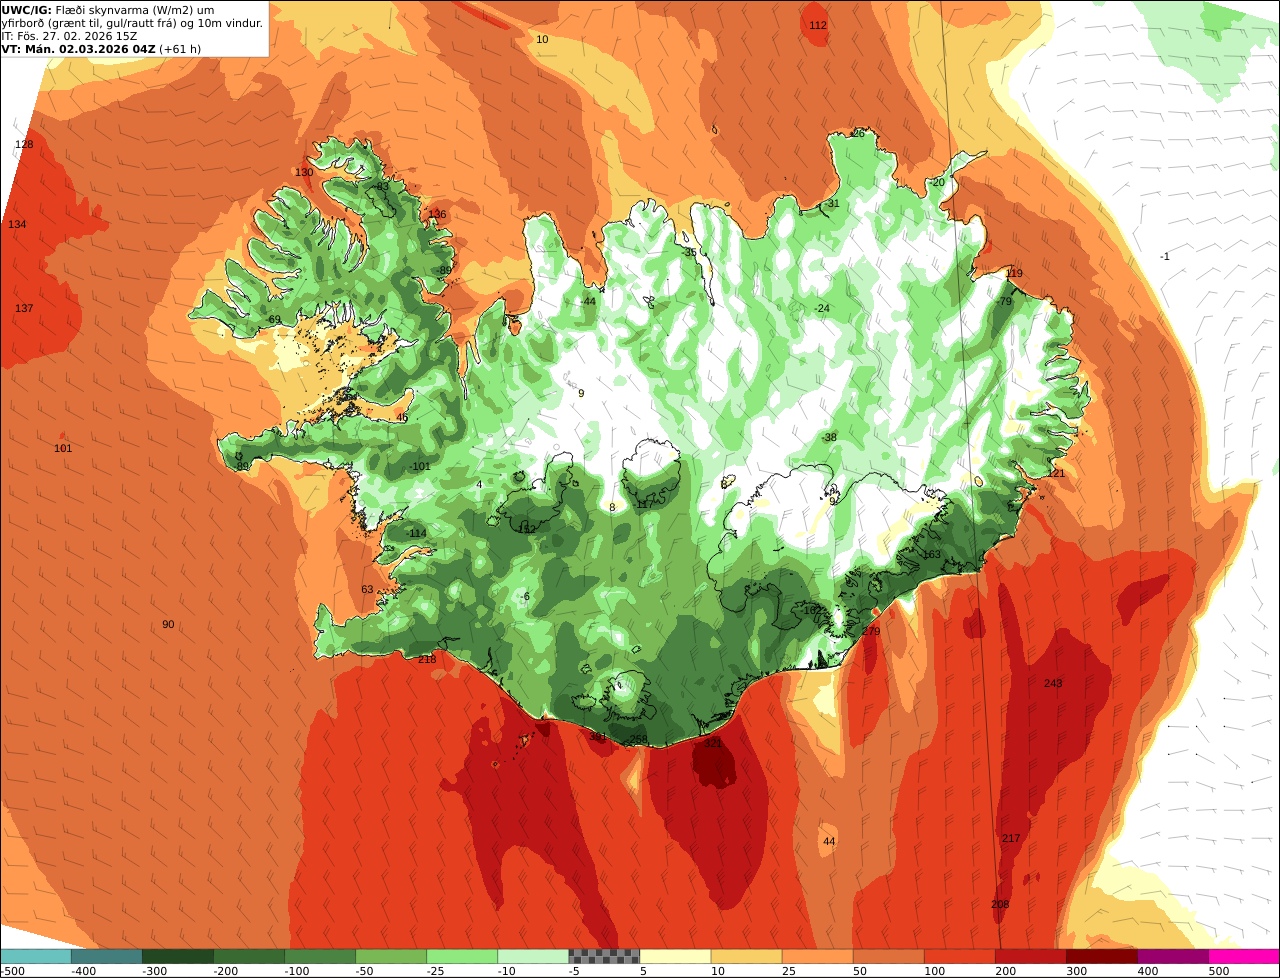Click the '279' flux value off the southeast coast
The width and height of the screenshot is (1280, 978).
tap(871, 631)
